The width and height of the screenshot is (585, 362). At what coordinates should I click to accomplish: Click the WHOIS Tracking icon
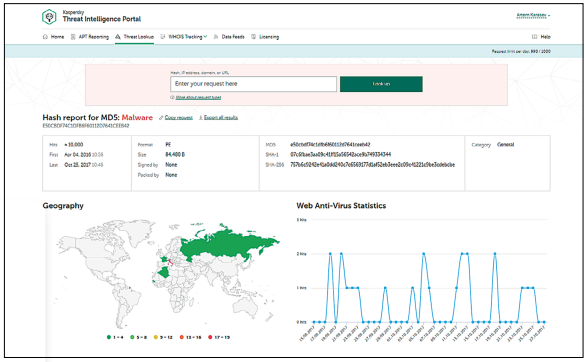[163, 37]
